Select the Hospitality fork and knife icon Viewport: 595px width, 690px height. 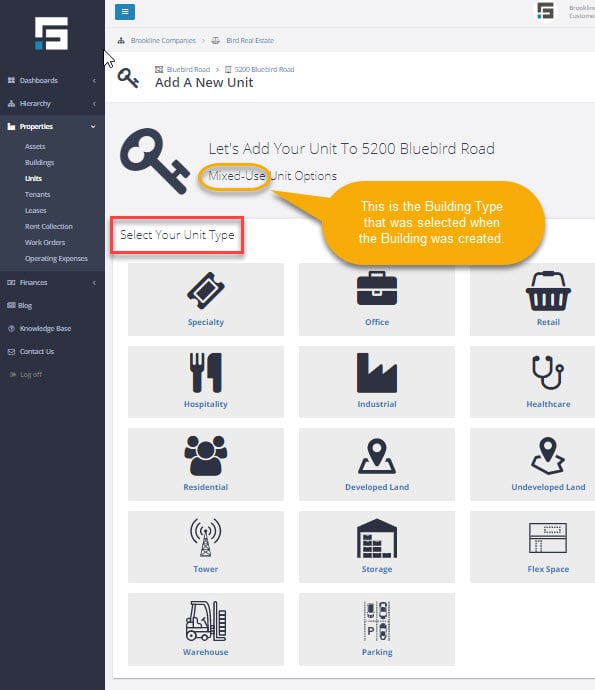206,372
